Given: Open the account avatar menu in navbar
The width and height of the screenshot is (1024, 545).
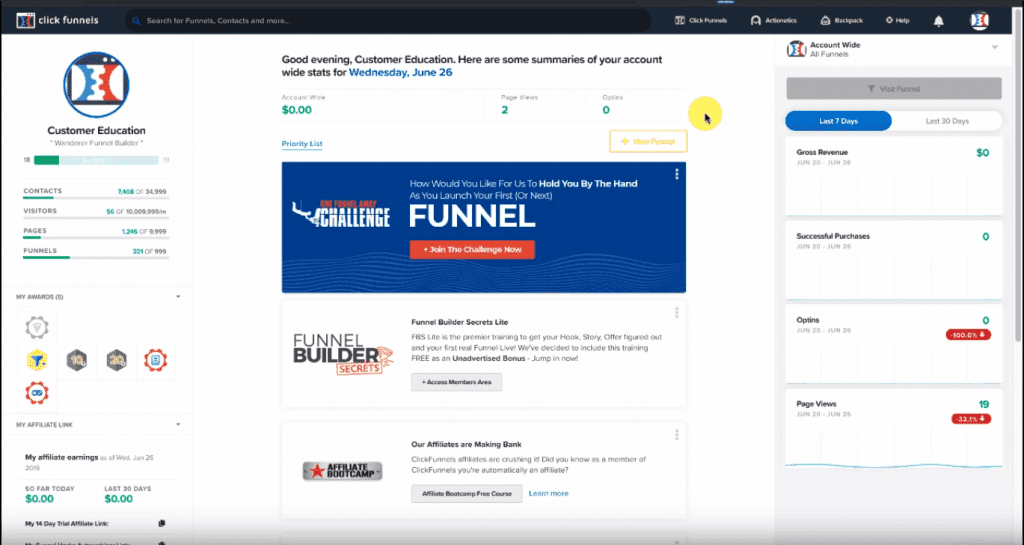Looking at the screenshot, I should [x=979, y=21].
